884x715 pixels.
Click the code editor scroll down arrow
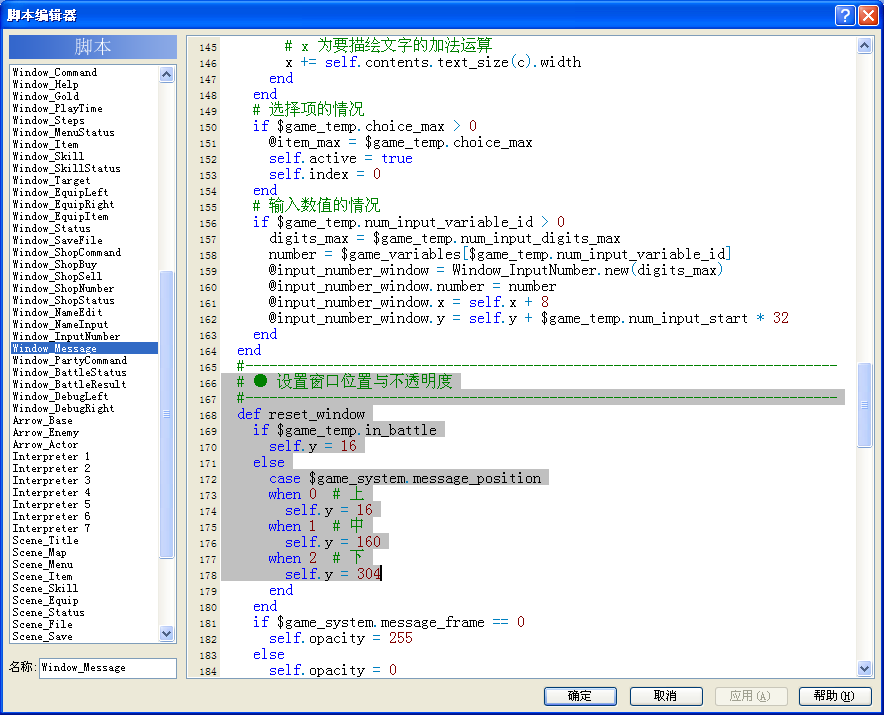(864, 669)
